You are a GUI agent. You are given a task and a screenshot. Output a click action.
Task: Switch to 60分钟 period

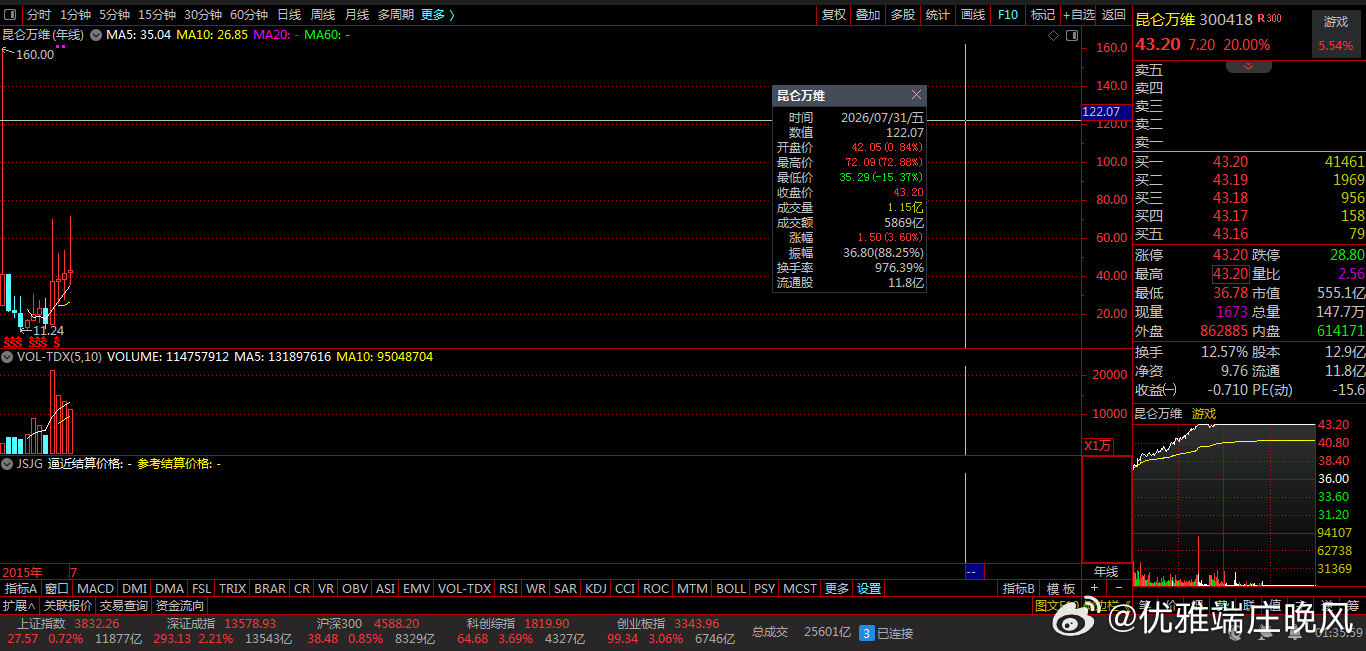249,15
